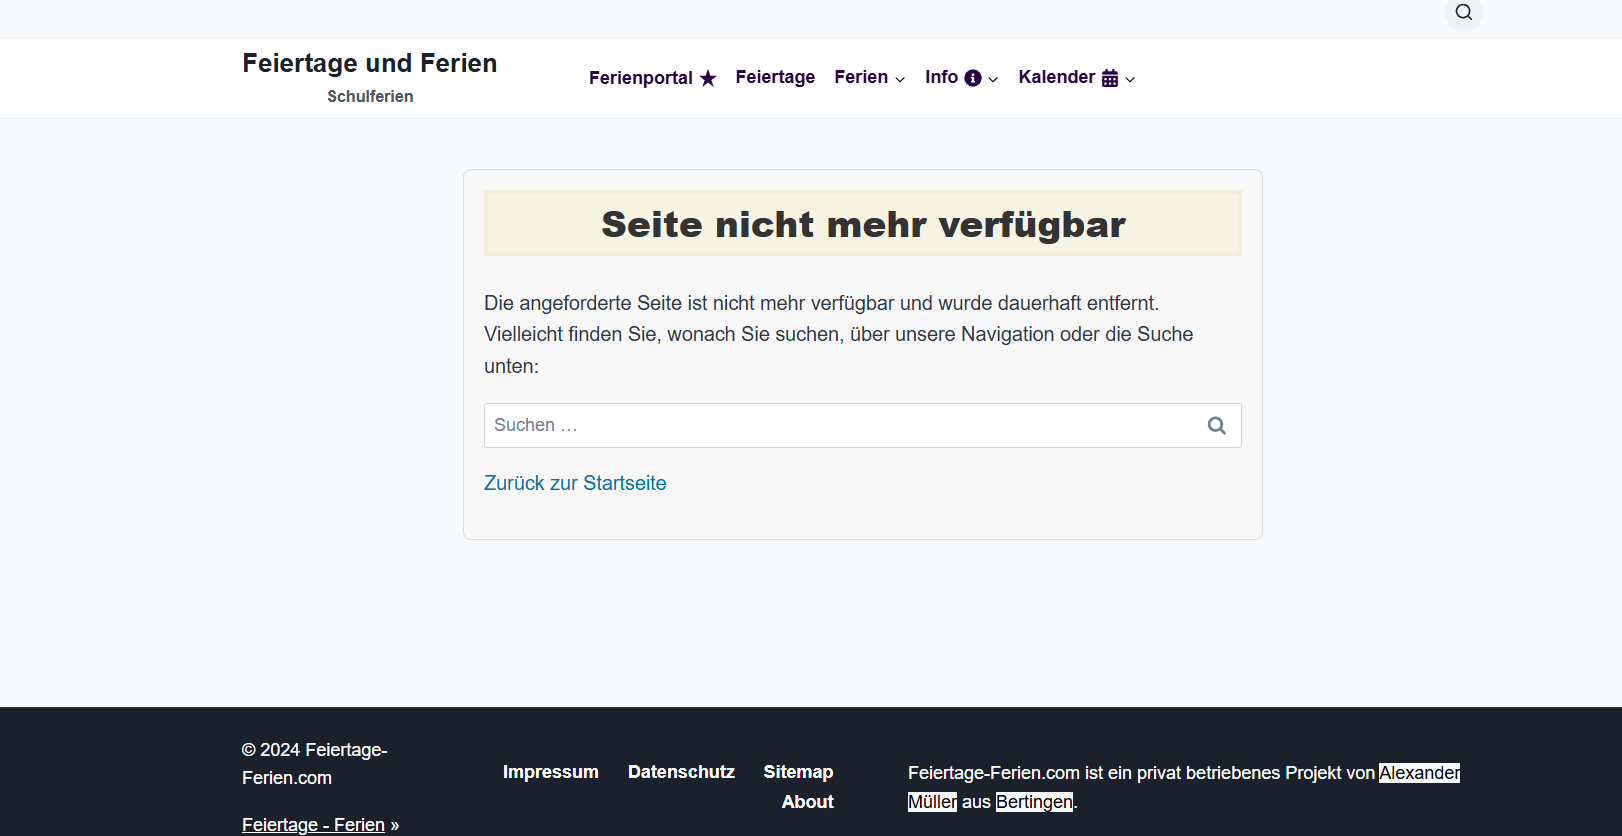Click the info circle icon in navigation
Viewport: 1622px width, 836px height.
[973, 78]
